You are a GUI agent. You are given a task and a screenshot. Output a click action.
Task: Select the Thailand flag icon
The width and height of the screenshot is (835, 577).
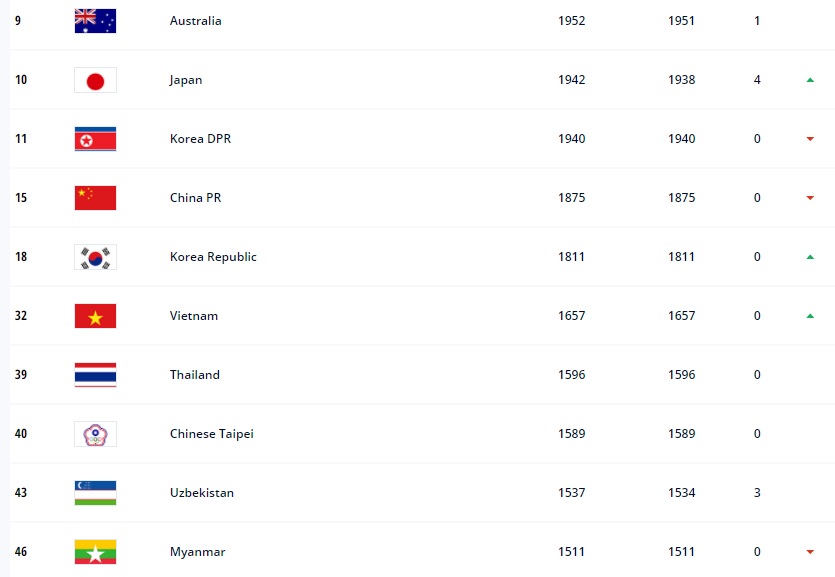95,375
